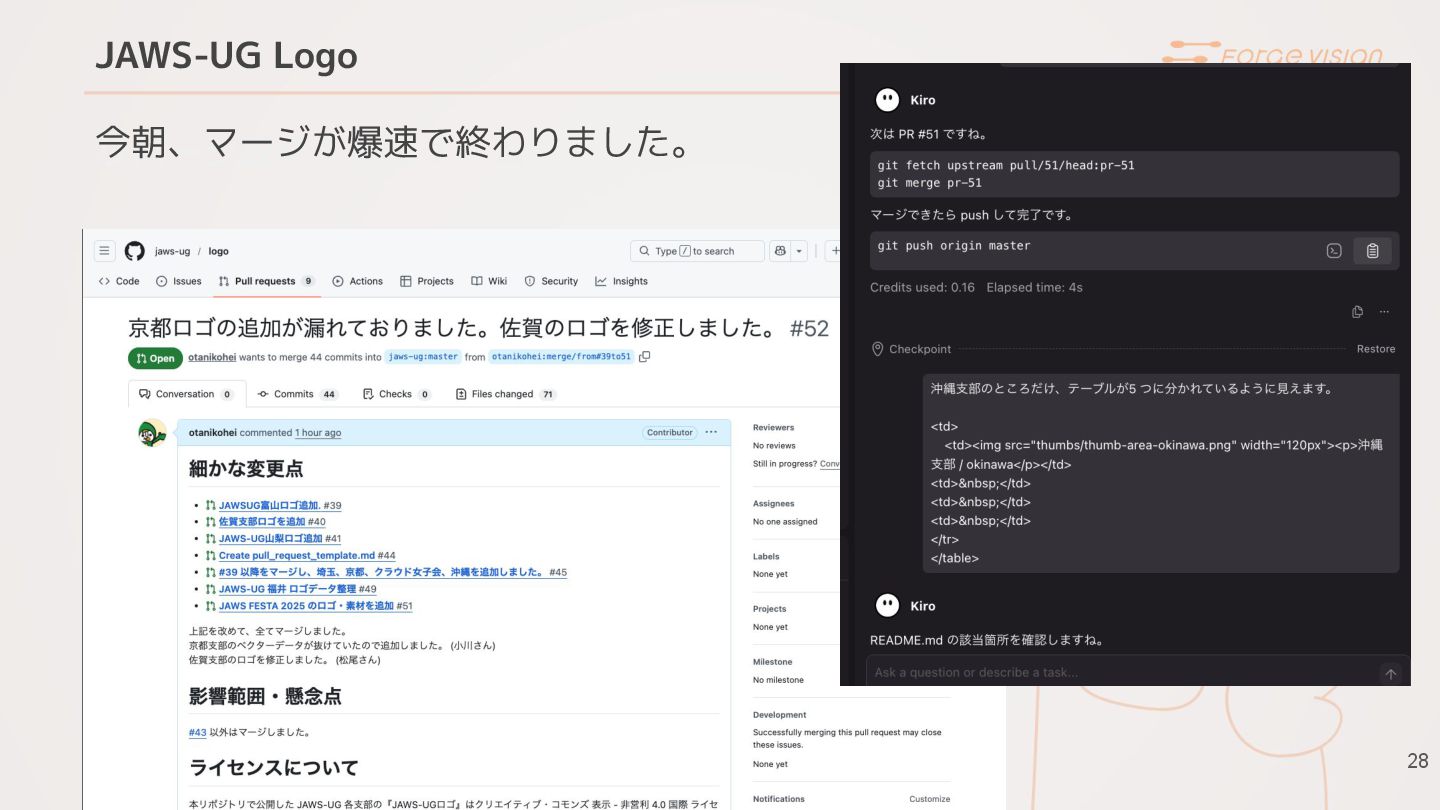The height and width of the screenshot is (810, 1440).
Task: Click the otanikohei avatar image
Action: pyautogui.click(x=152, y=433)
